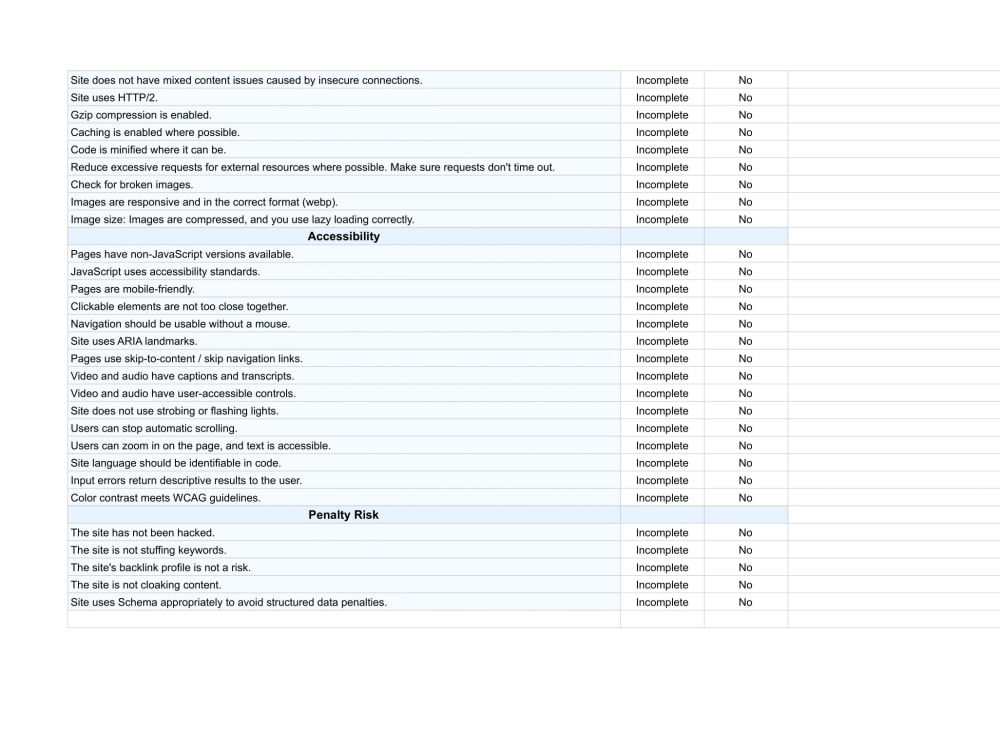The width and height of the screenshot is (1000, 750).
Task: Click the 'No' cell for backlink profile row
Action: click(746, 568)
